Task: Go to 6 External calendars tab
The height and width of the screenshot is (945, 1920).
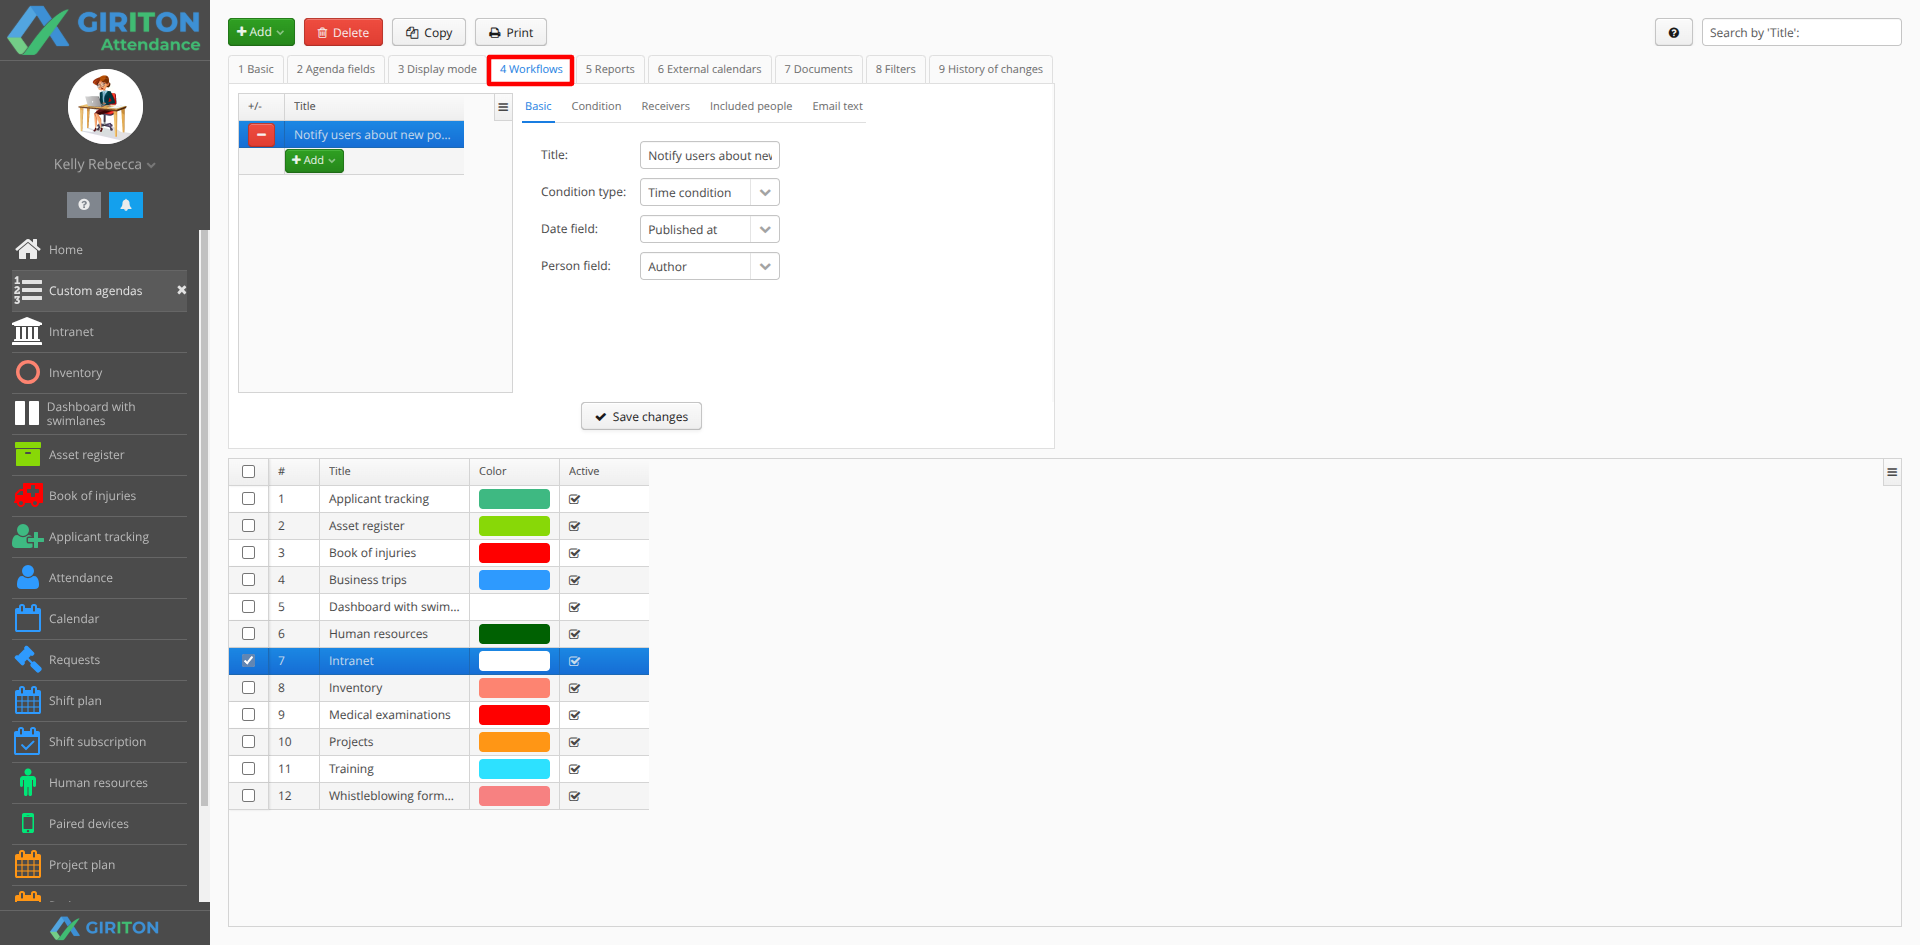Action: coord(709,69)
